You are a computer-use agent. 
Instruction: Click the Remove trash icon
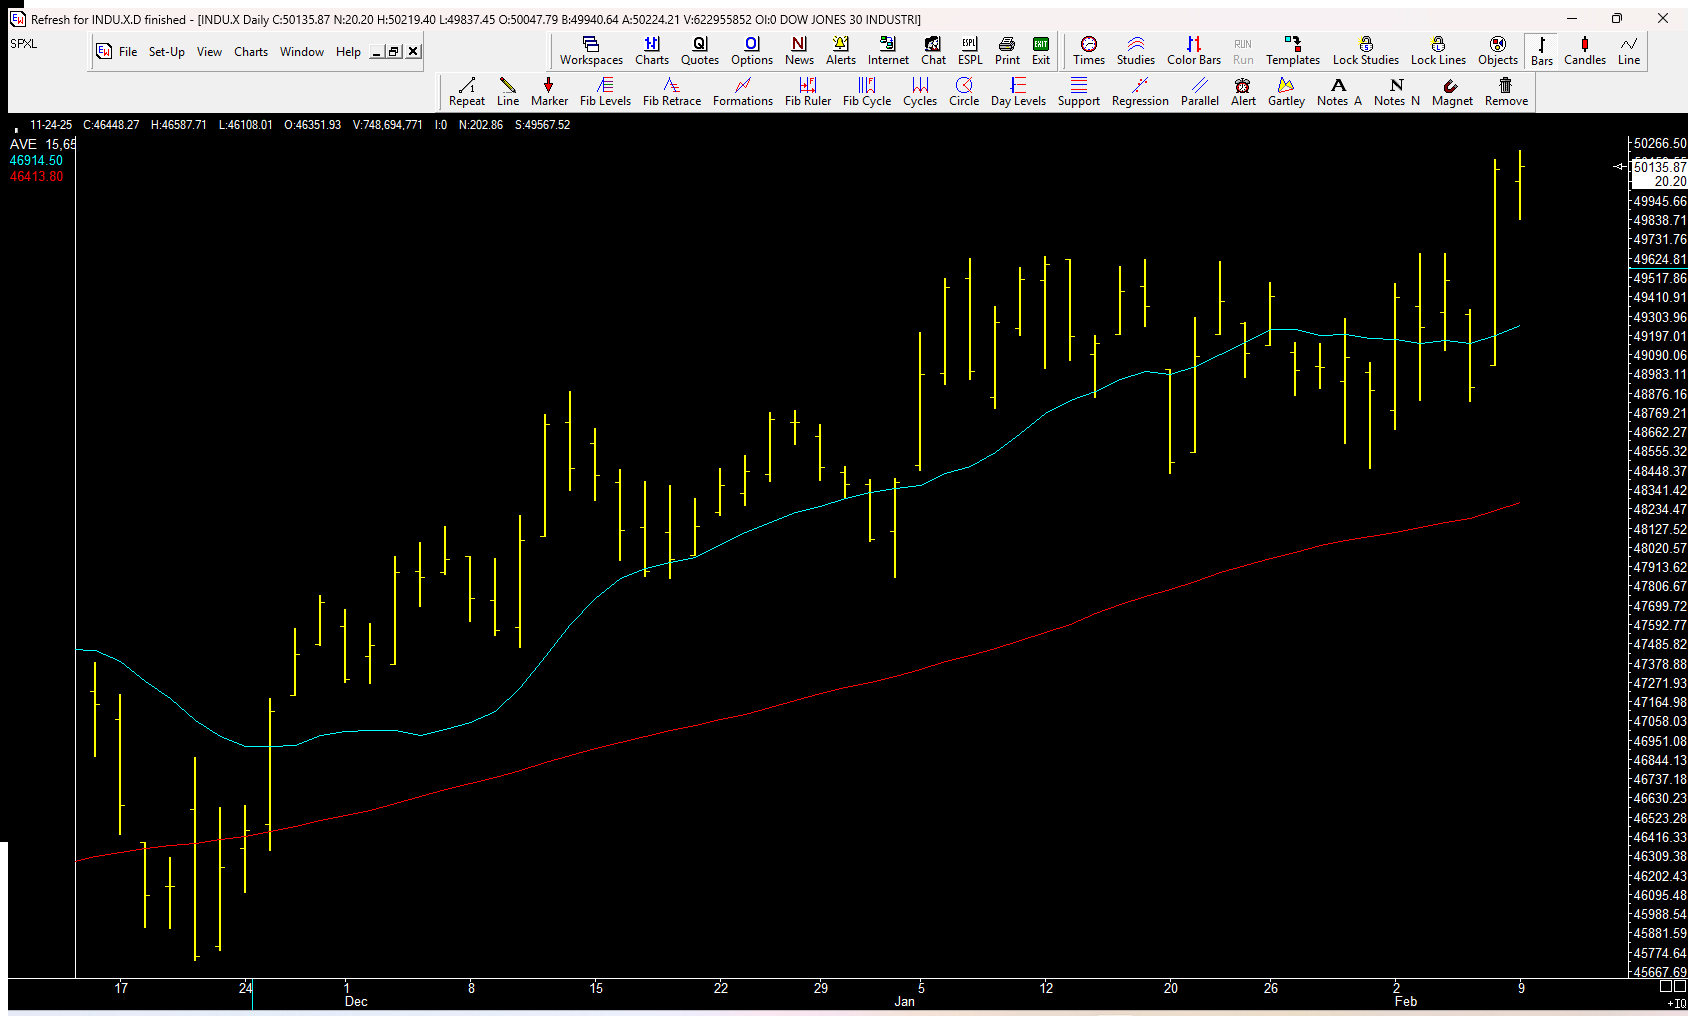[x=1506, y=91]
